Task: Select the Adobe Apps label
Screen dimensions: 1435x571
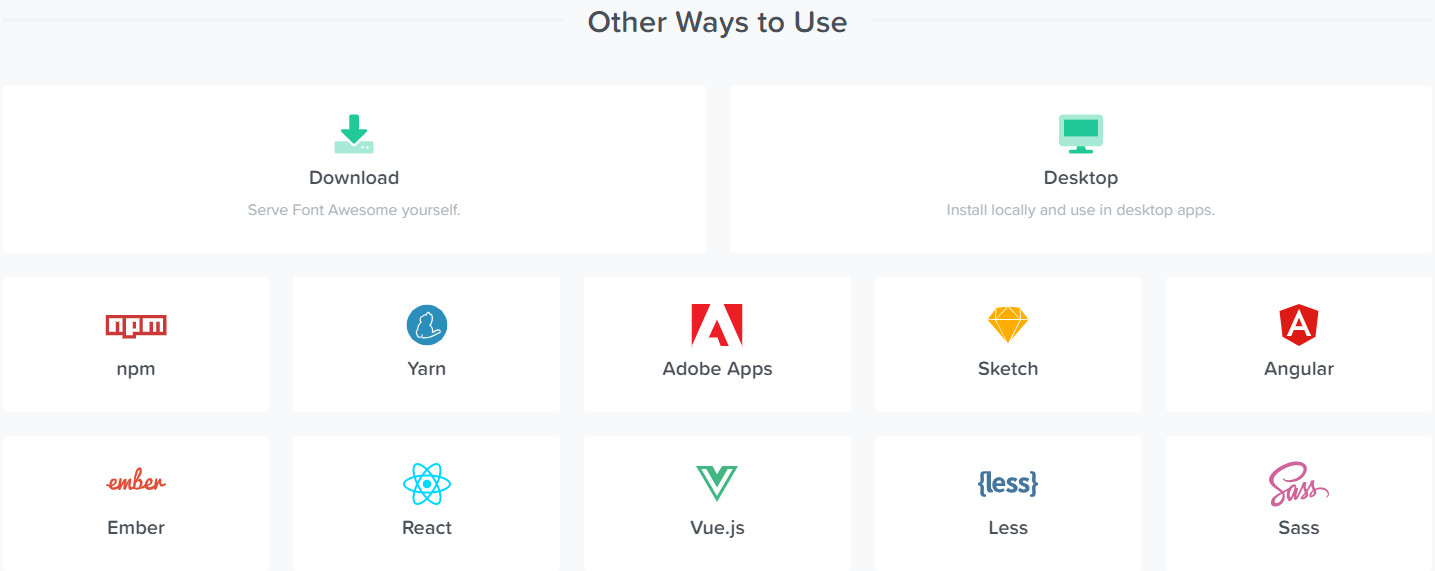Action: click(x=717, y=369)
